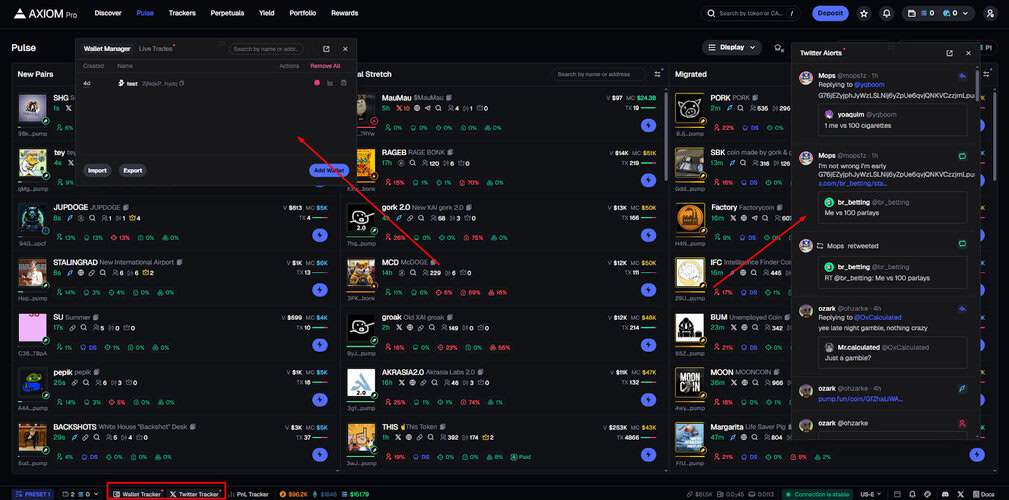Click Export in Wallet Manager
The height and width of the screenshot is (500, 1009).
pyautogui.click(x=133, y=171)
